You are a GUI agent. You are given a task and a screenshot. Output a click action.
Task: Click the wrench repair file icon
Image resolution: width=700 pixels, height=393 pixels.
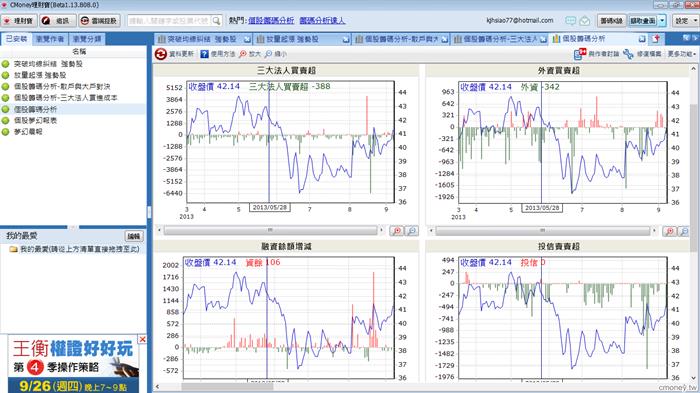pyautogui.click(x=628, y=54)
